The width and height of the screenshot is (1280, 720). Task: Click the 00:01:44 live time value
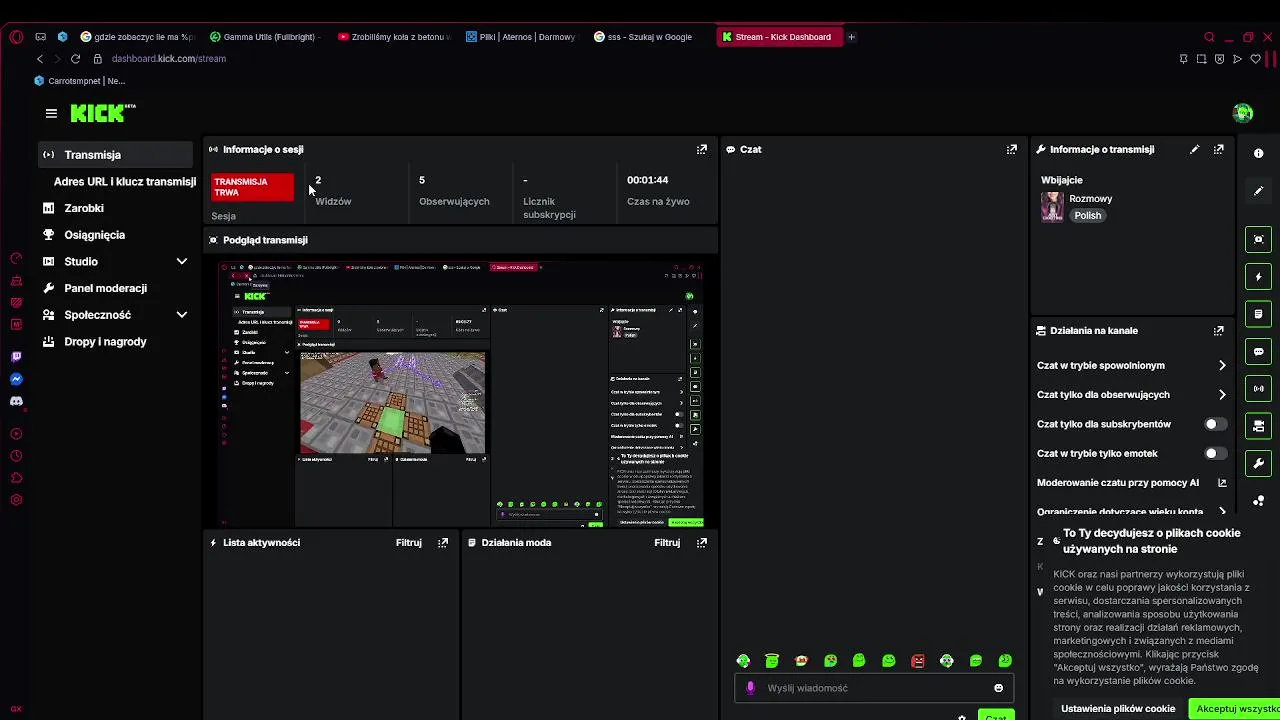tap(647, 180)
